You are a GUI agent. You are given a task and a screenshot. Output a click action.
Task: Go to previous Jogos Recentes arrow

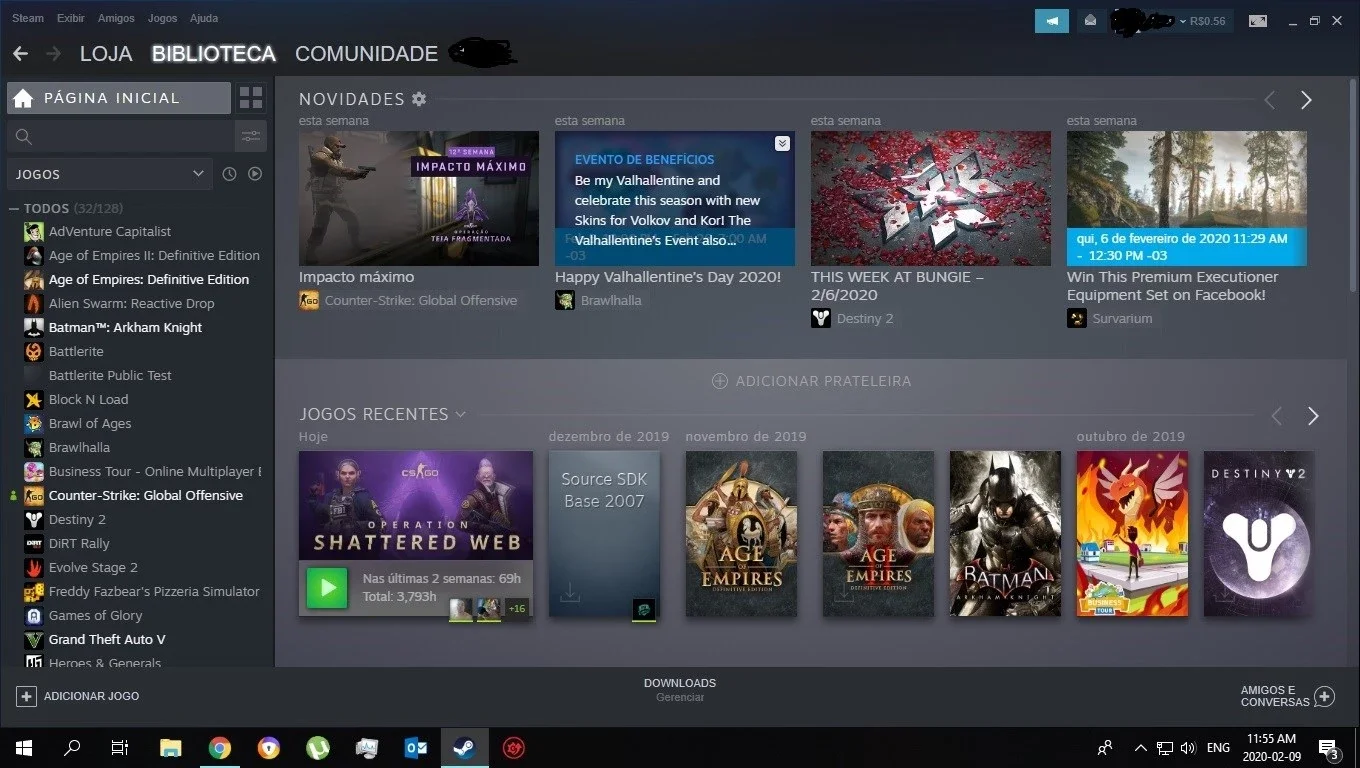1276,416
